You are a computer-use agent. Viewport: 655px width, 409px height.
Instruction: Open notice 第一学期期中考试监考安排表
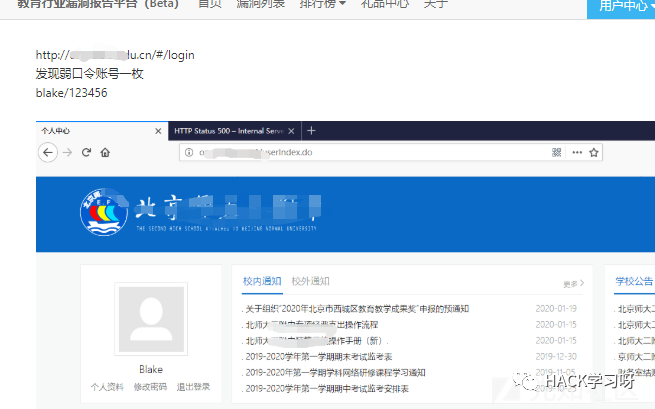point(327,389)
